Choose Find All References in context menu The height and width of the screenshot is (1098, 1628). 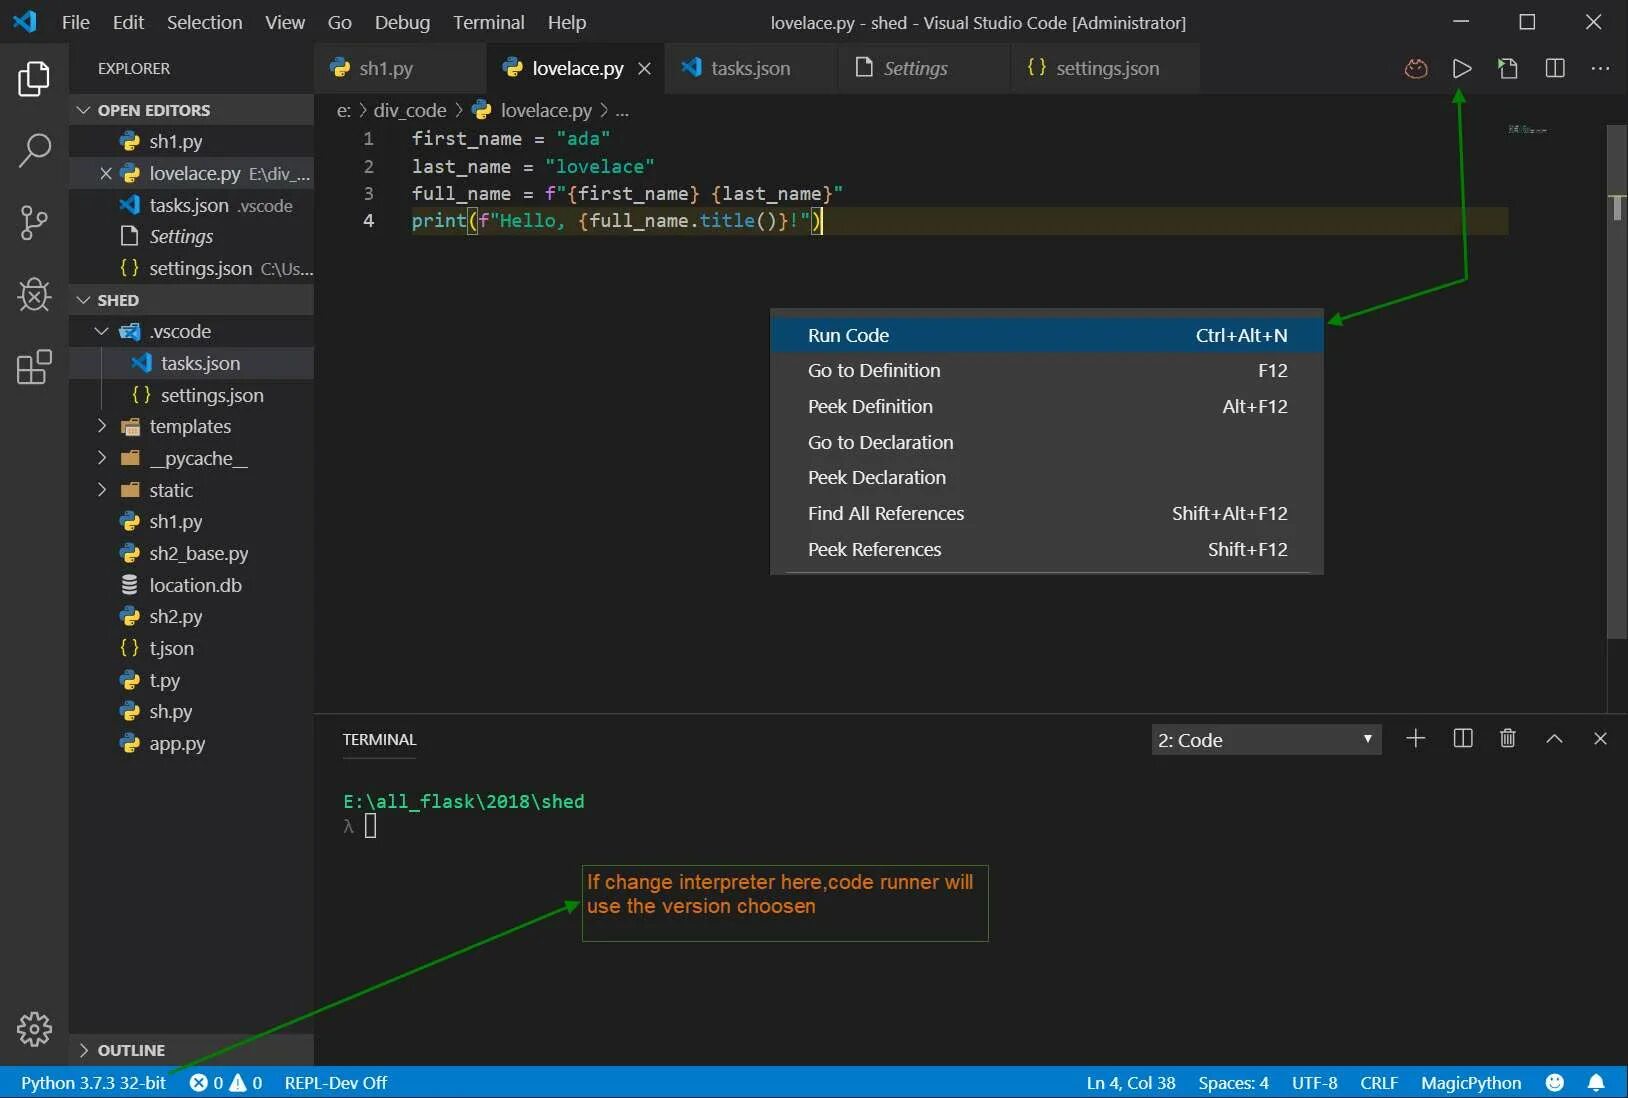pyautogui.click(x=1047, y=513)
